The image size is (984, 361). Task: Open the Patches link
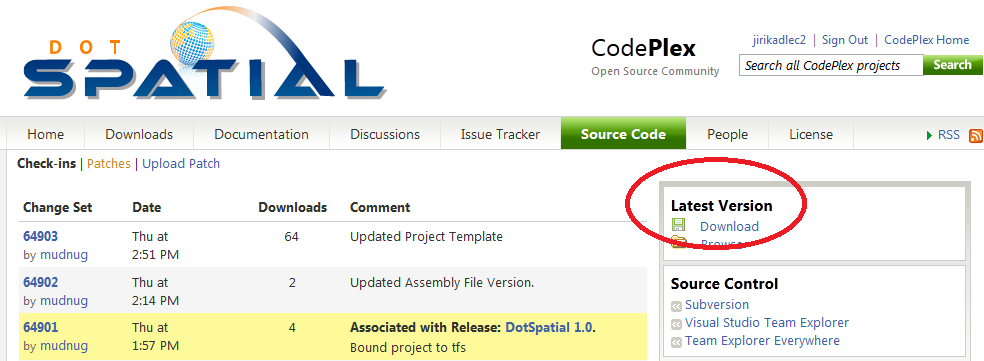109,164
